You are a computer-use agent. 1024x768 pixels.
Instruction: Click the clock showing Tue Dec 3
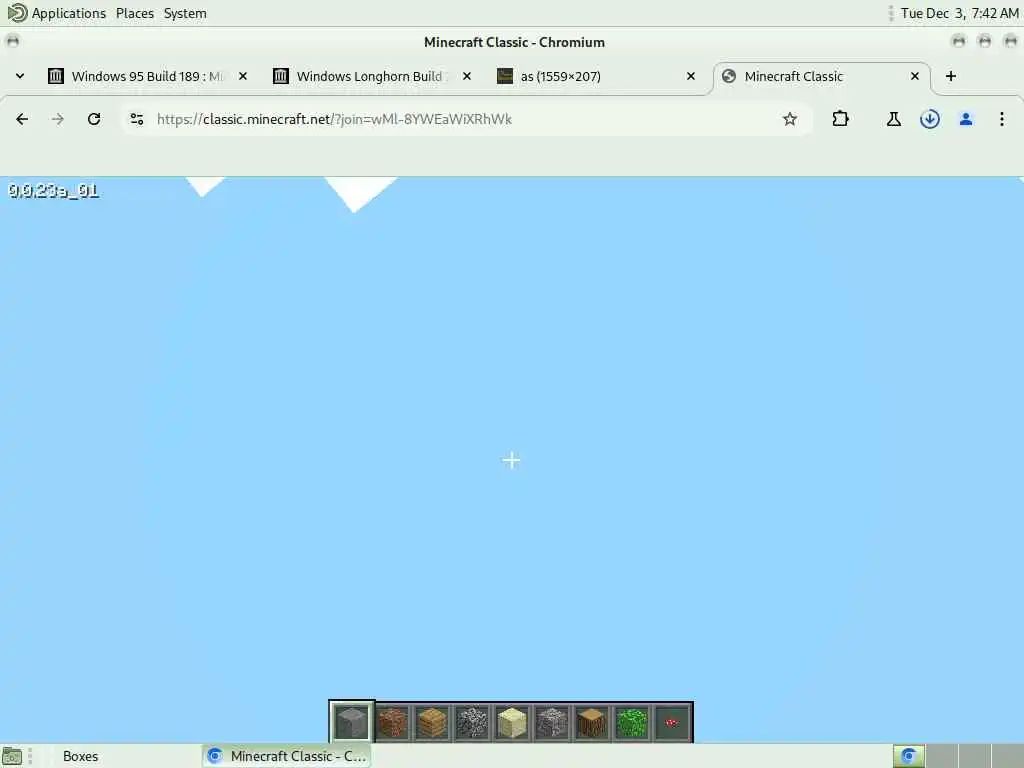[x=959, y=13]
